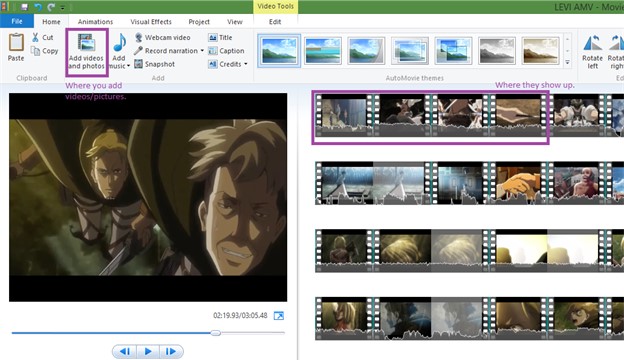Select the third AutoMovie theme thumbnail

coord(366,51)
